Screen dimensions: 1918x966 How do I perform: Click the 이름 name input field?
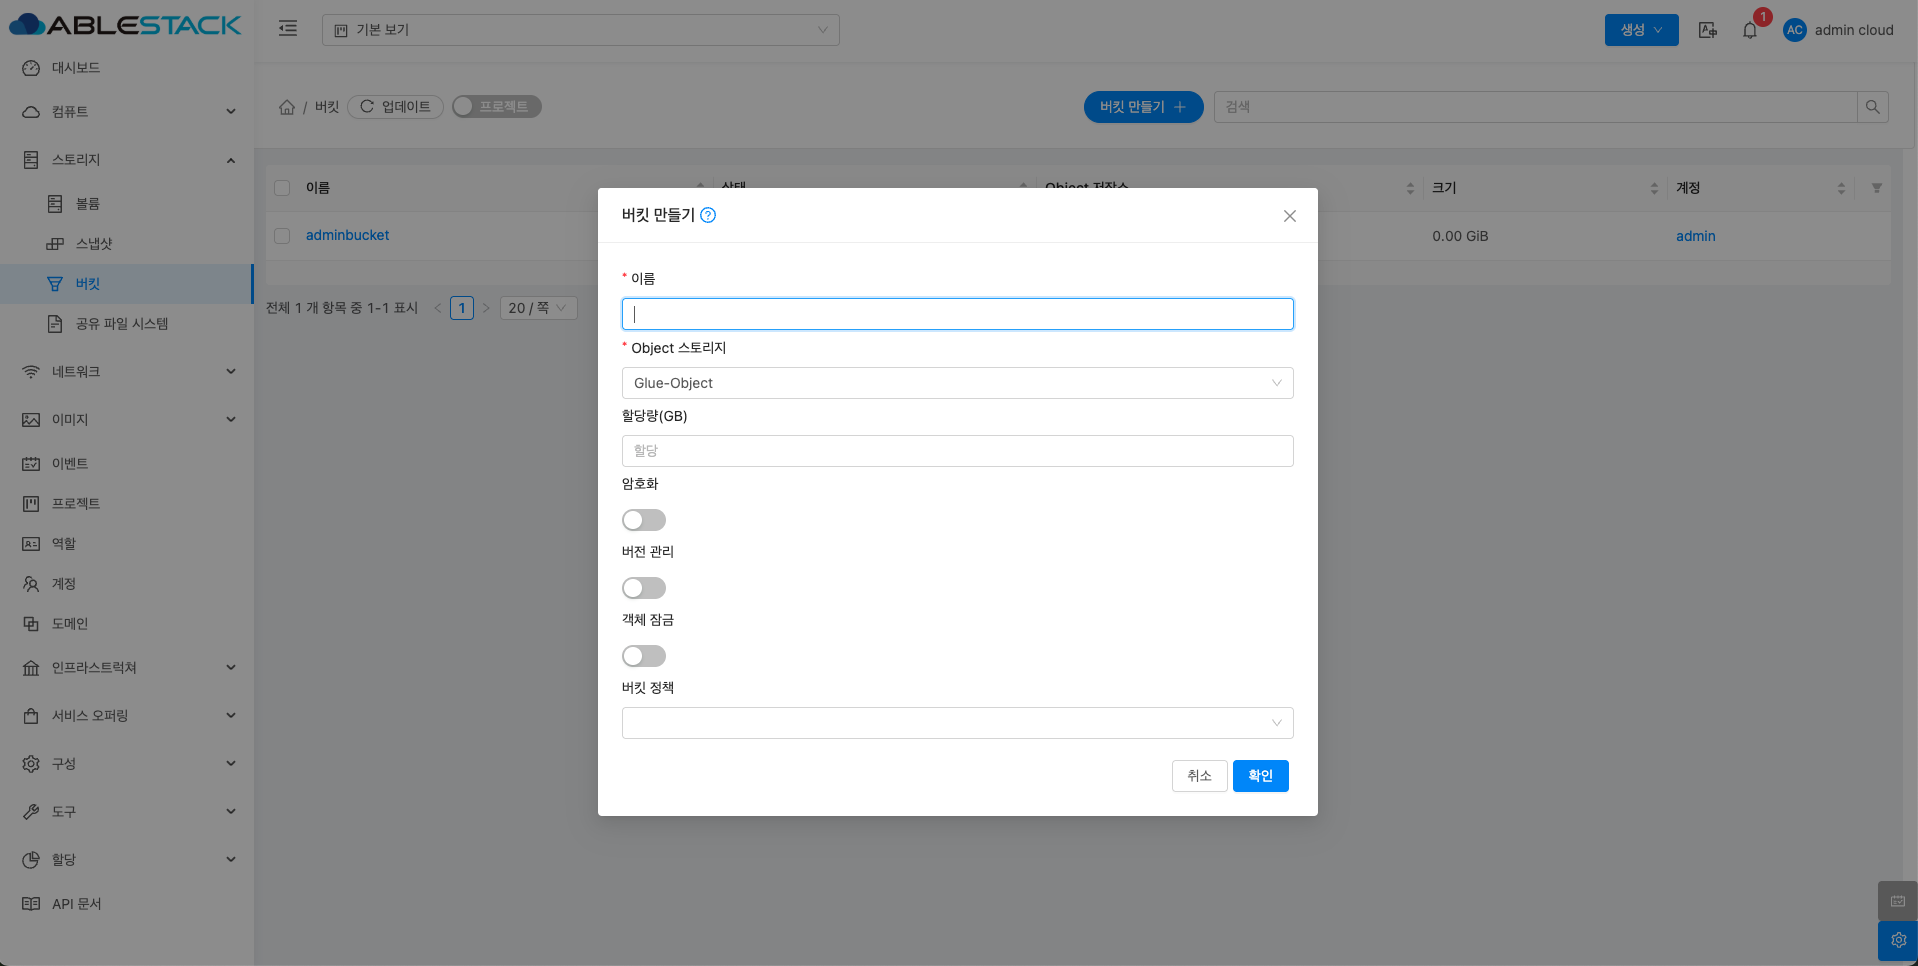pos(957,314)
